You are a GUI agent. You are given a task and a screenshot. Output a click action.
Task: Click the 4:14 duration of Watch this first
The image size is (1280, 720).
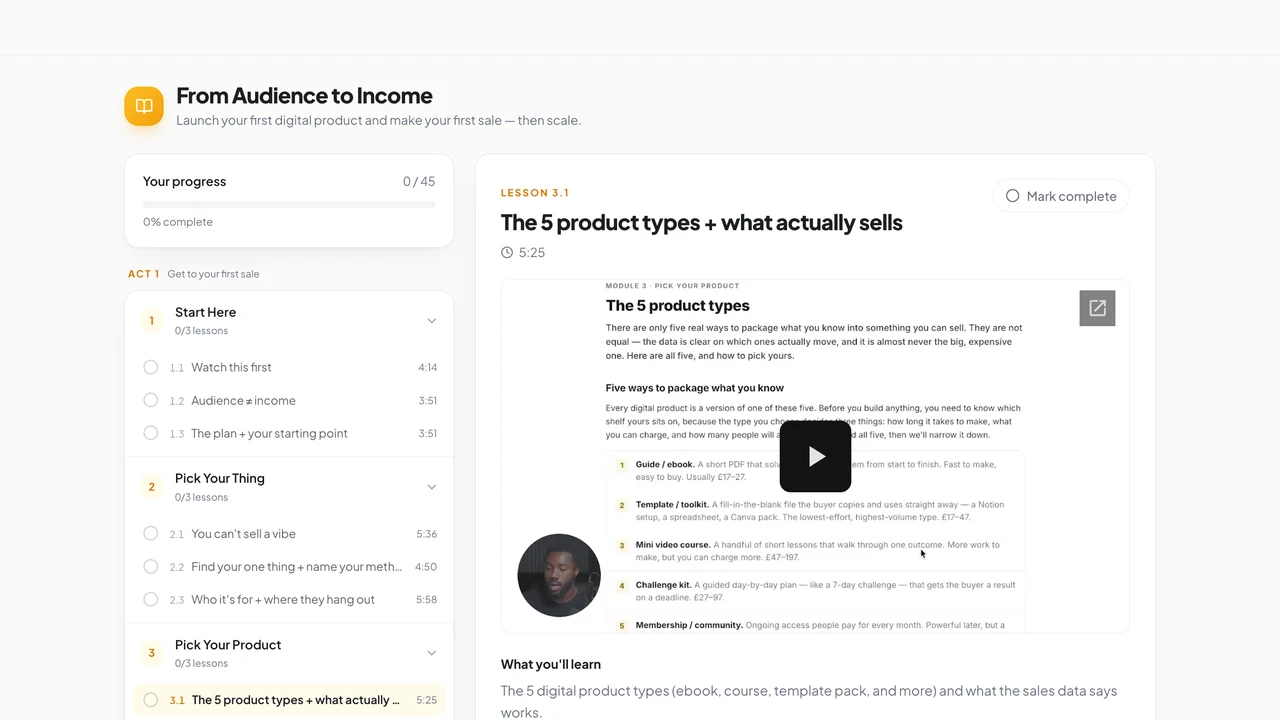pos(427,367)
